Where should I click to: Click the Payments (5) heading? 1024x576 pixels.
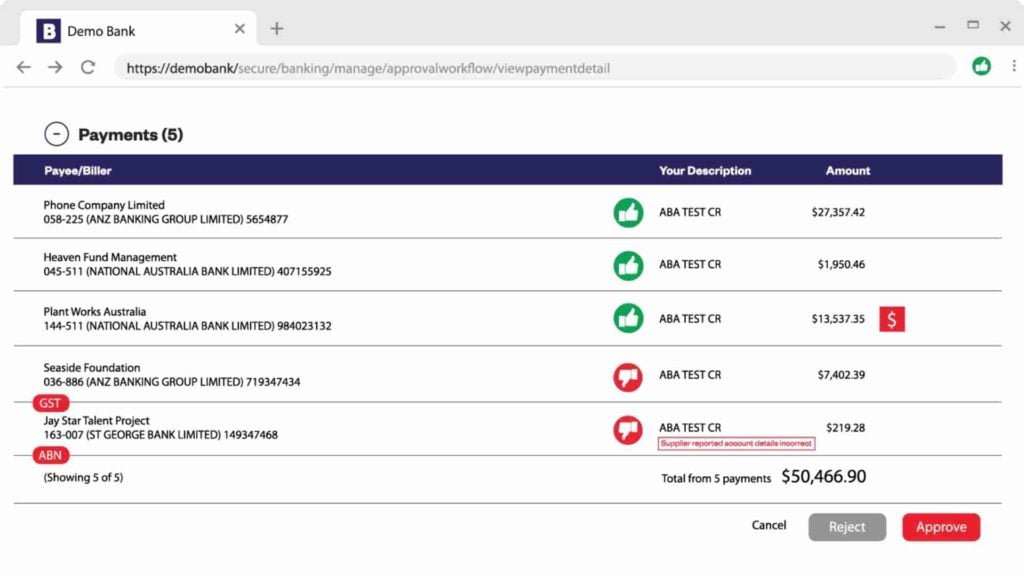(x=131, y=135)
